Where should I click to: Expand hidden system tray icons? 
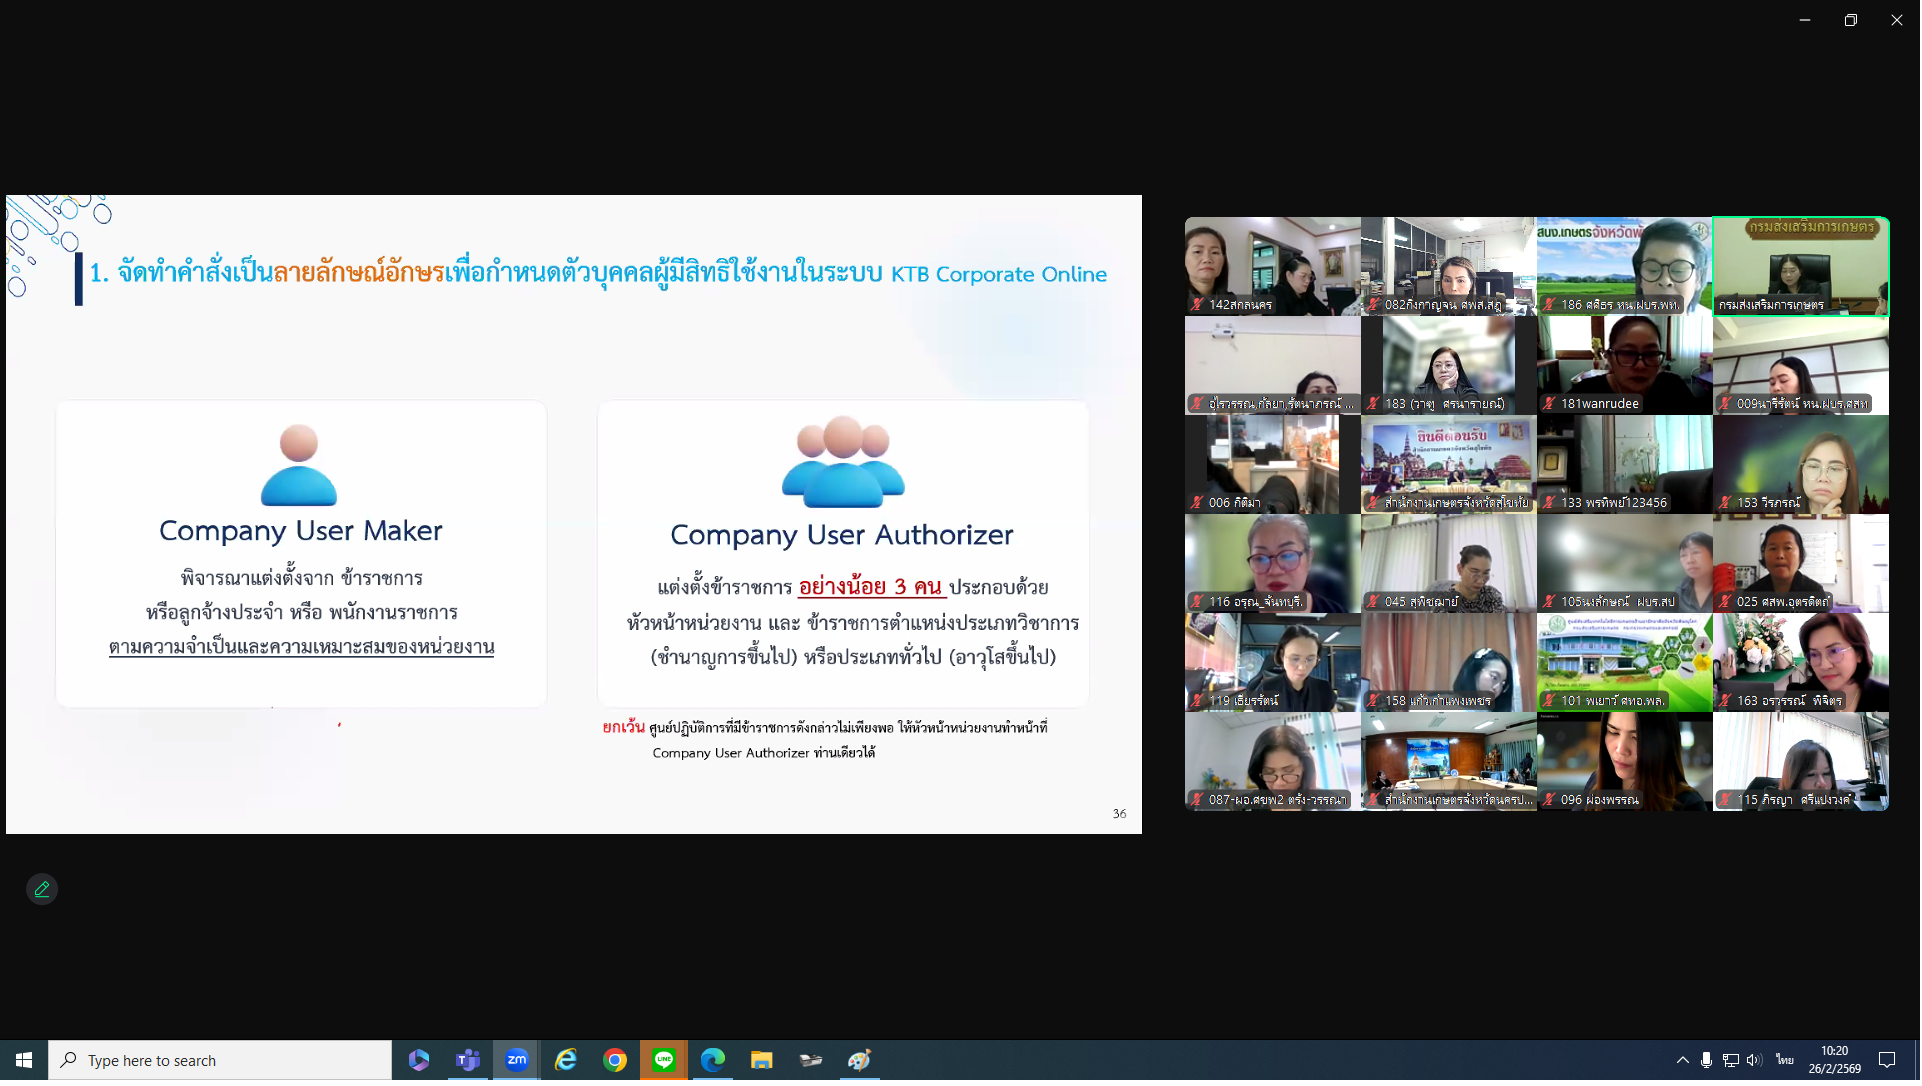(1683, 1060)
